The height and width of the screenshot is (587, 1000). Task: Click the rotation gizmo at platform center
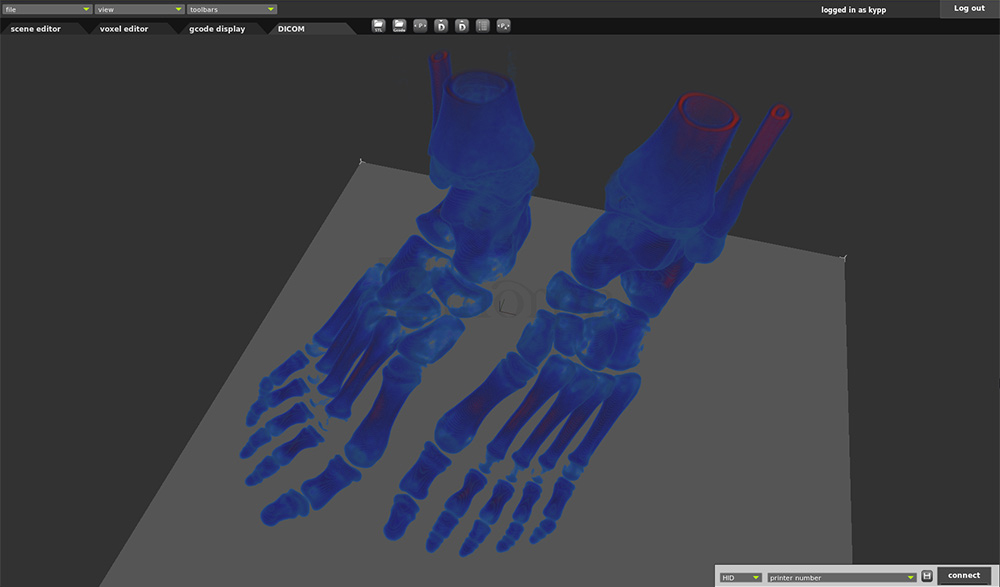(x=509, y=300)
